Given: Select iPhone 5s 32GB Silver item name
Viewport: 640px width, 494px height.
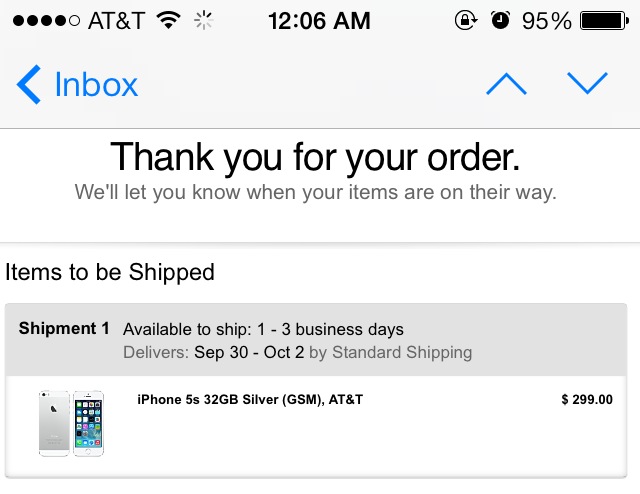Looking at the screenshot, I should (x=249, y=400).
